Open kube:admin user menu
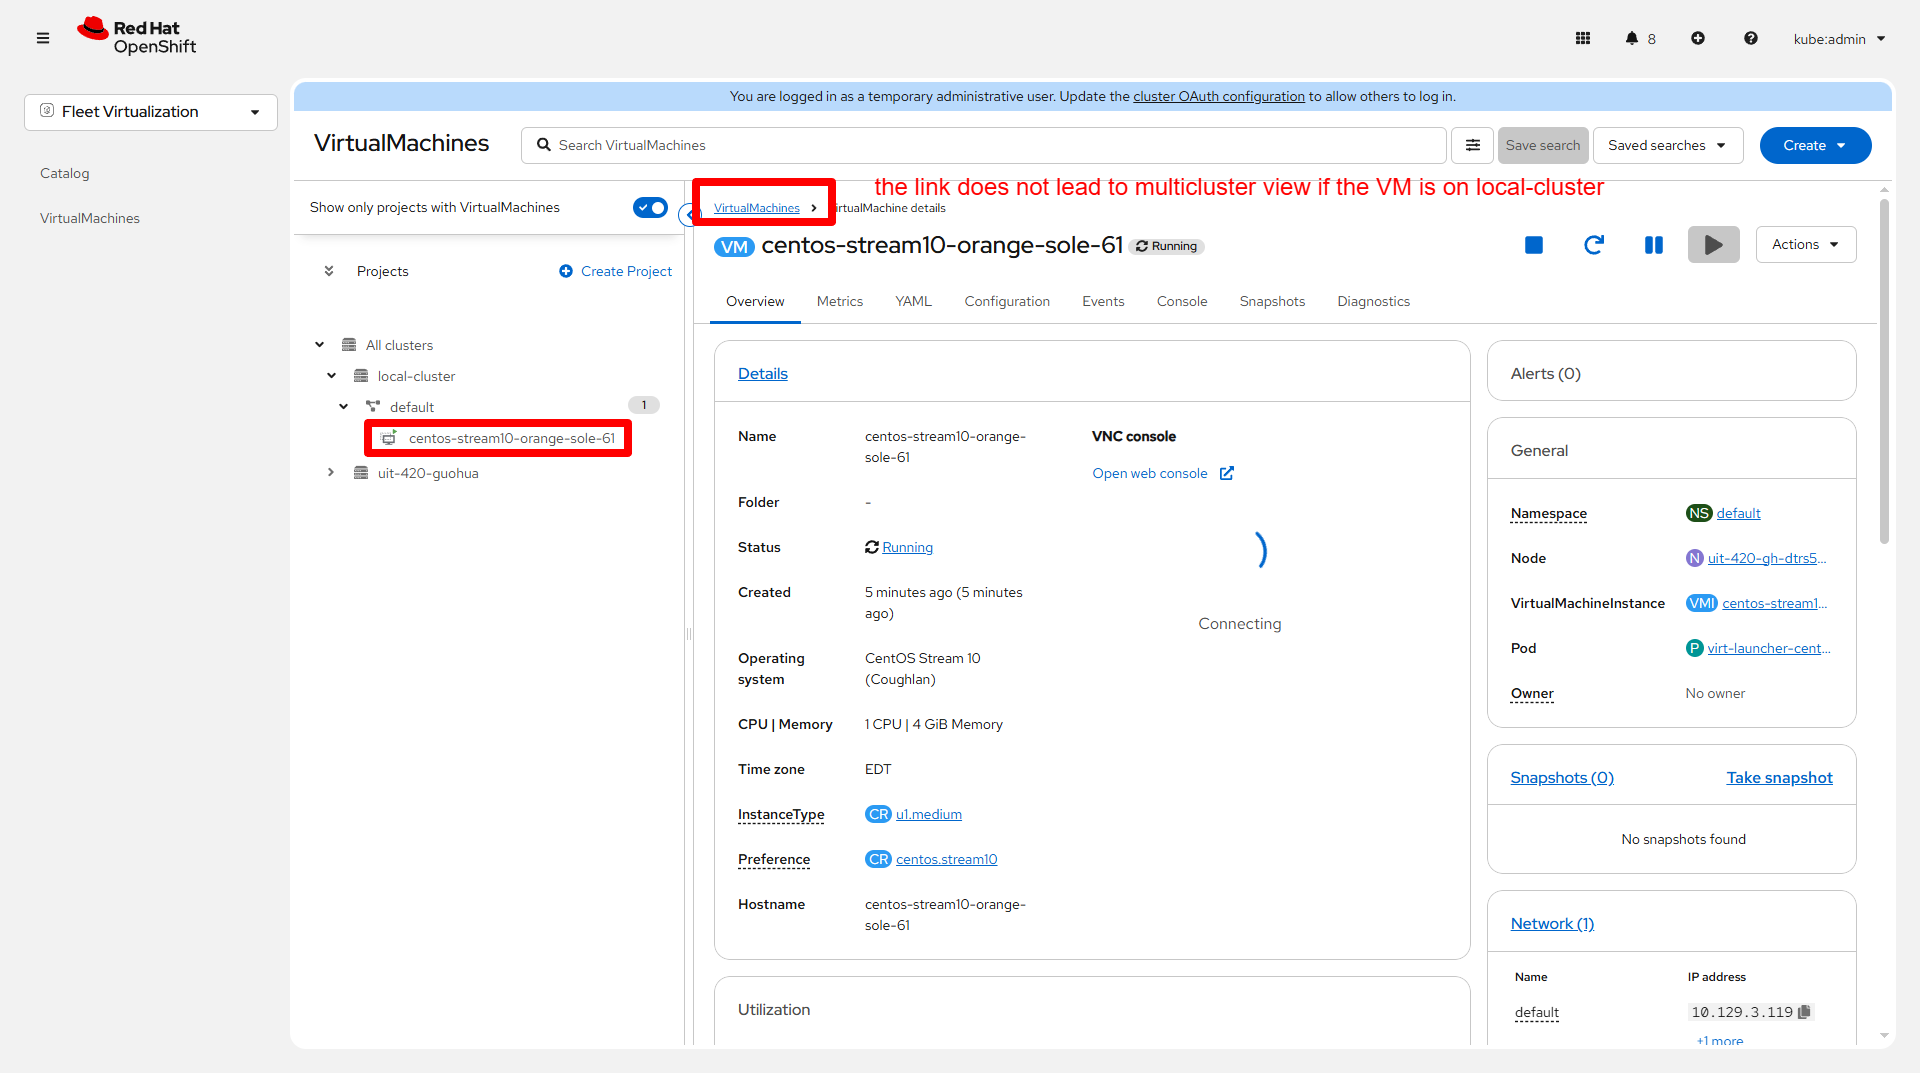This screenshot has height=1073, width=1920. [1839, 39]
